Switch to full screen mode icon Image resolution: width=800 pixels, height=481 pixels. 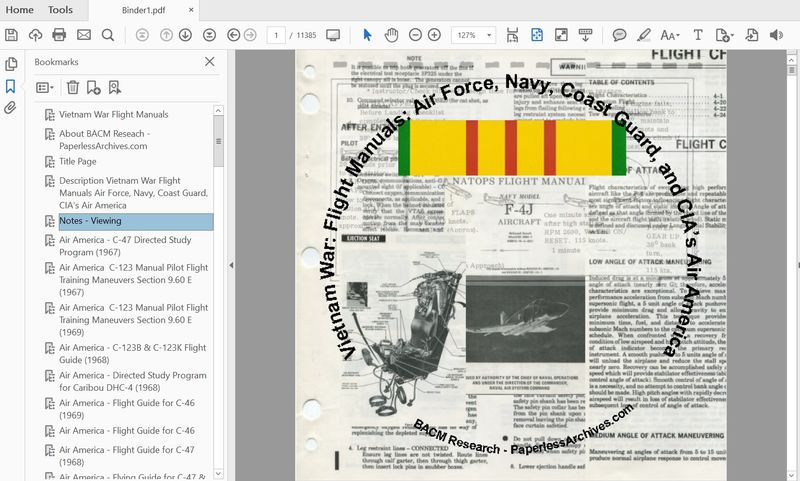pos(561,35)
